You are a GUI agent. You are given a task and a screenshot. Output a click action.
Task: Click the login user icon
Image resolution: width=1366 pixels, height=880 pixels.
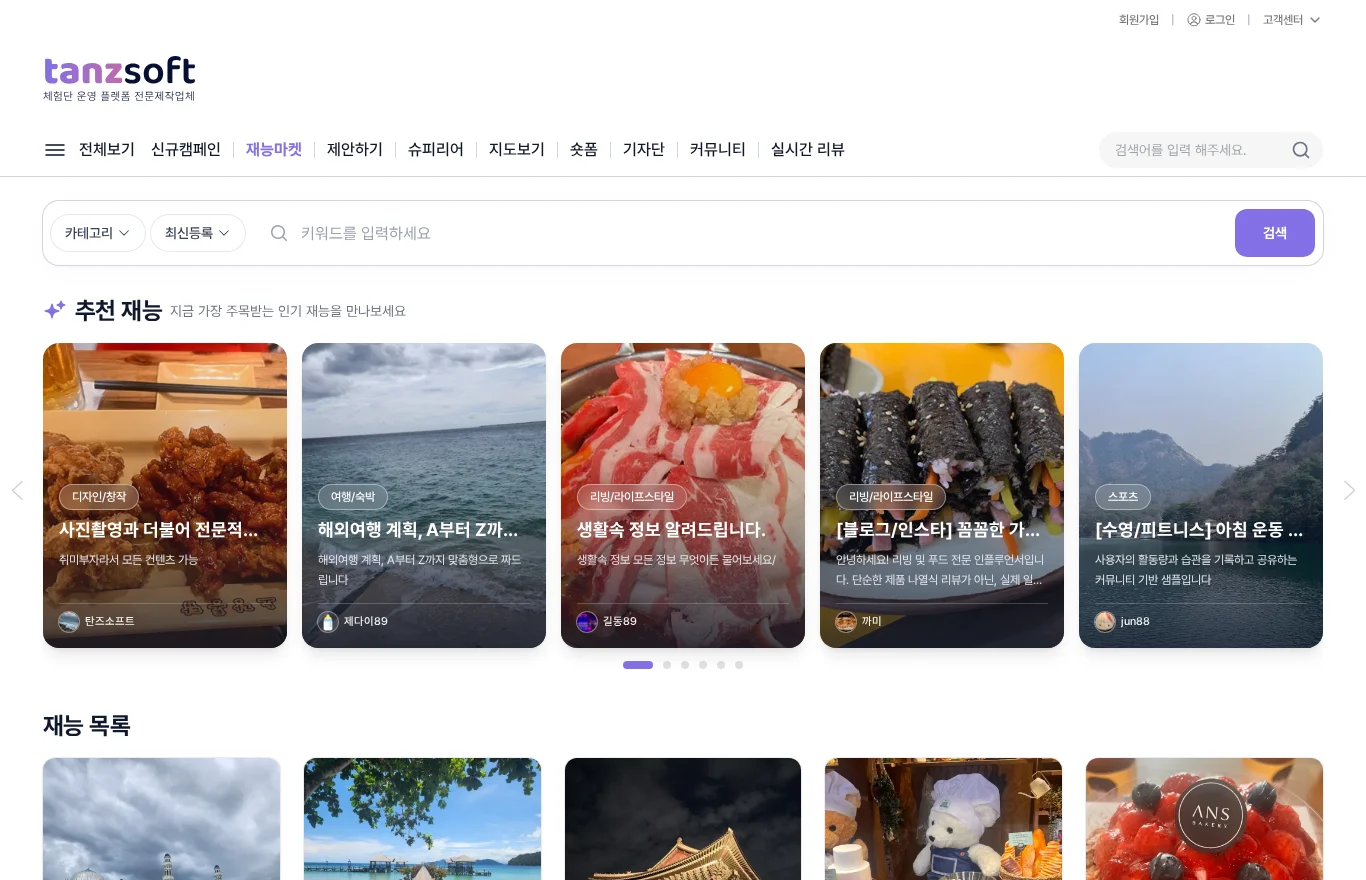[x=1193, y=20]
